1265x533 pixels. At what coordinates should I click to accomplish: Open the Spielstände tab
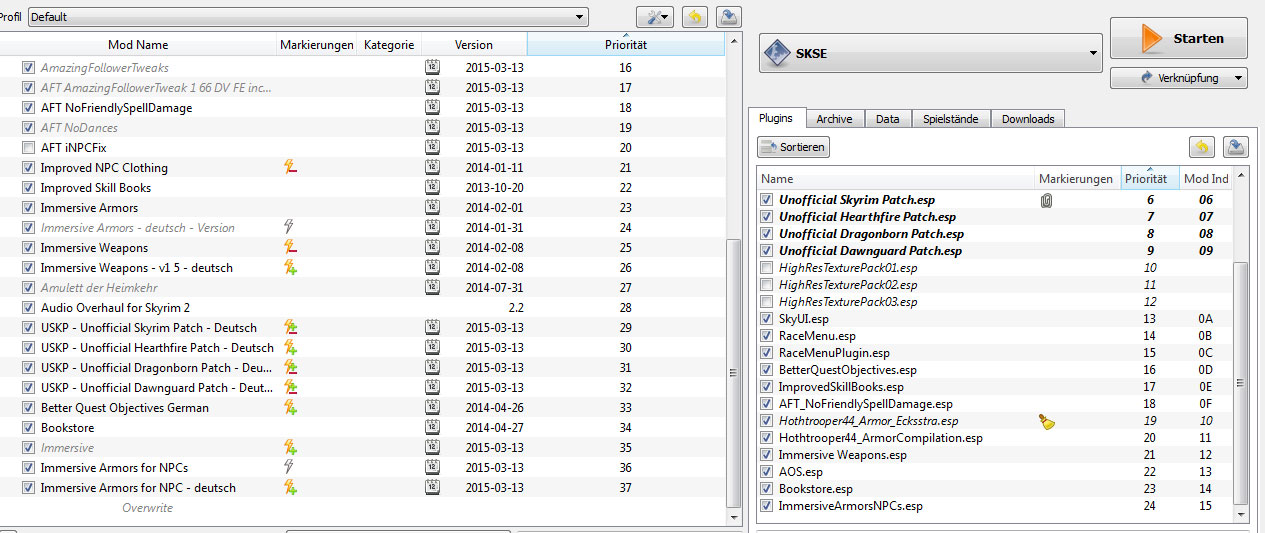click(951, 119)
